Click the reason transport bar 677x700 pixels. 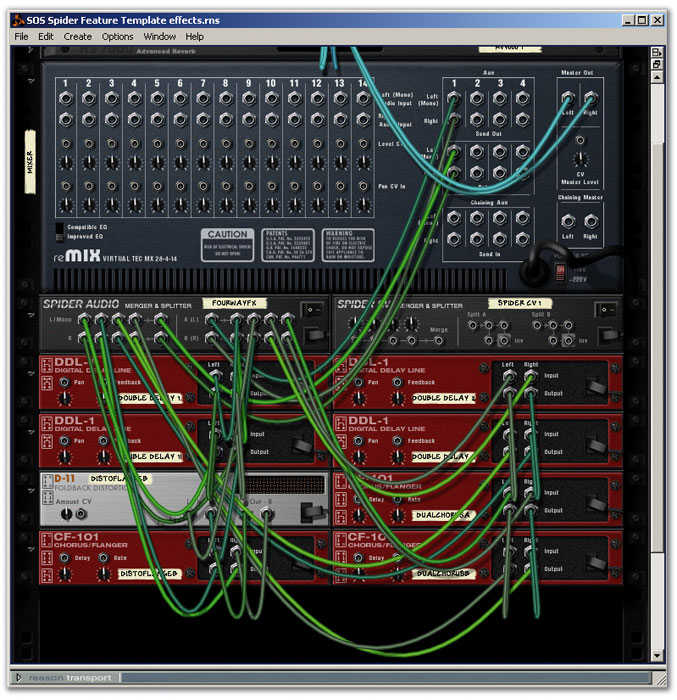tap(338, 678)
